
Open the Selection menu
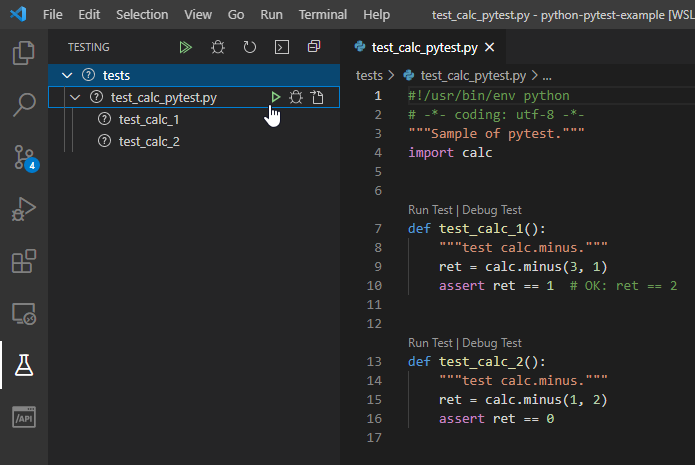(x=142, y=15)
